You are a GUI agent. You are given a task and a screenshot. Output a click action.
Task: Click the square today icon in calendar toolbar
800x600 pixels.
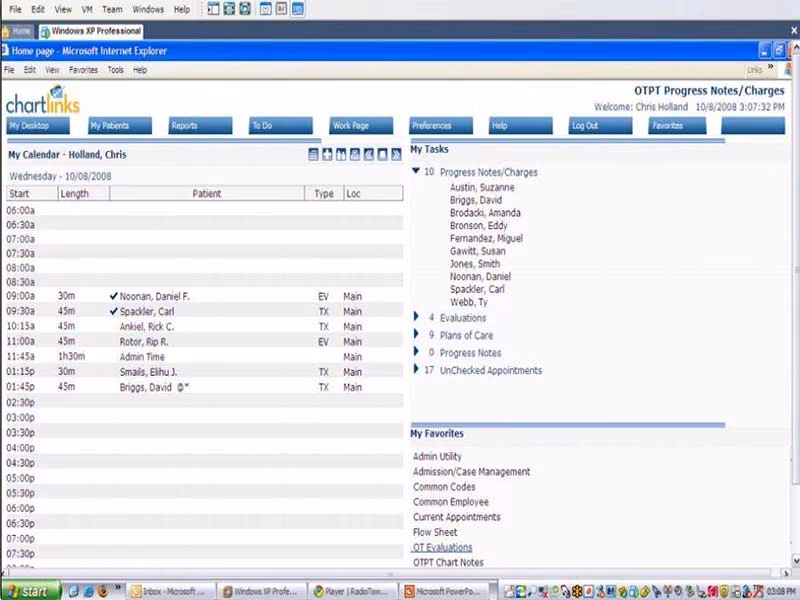382,155
